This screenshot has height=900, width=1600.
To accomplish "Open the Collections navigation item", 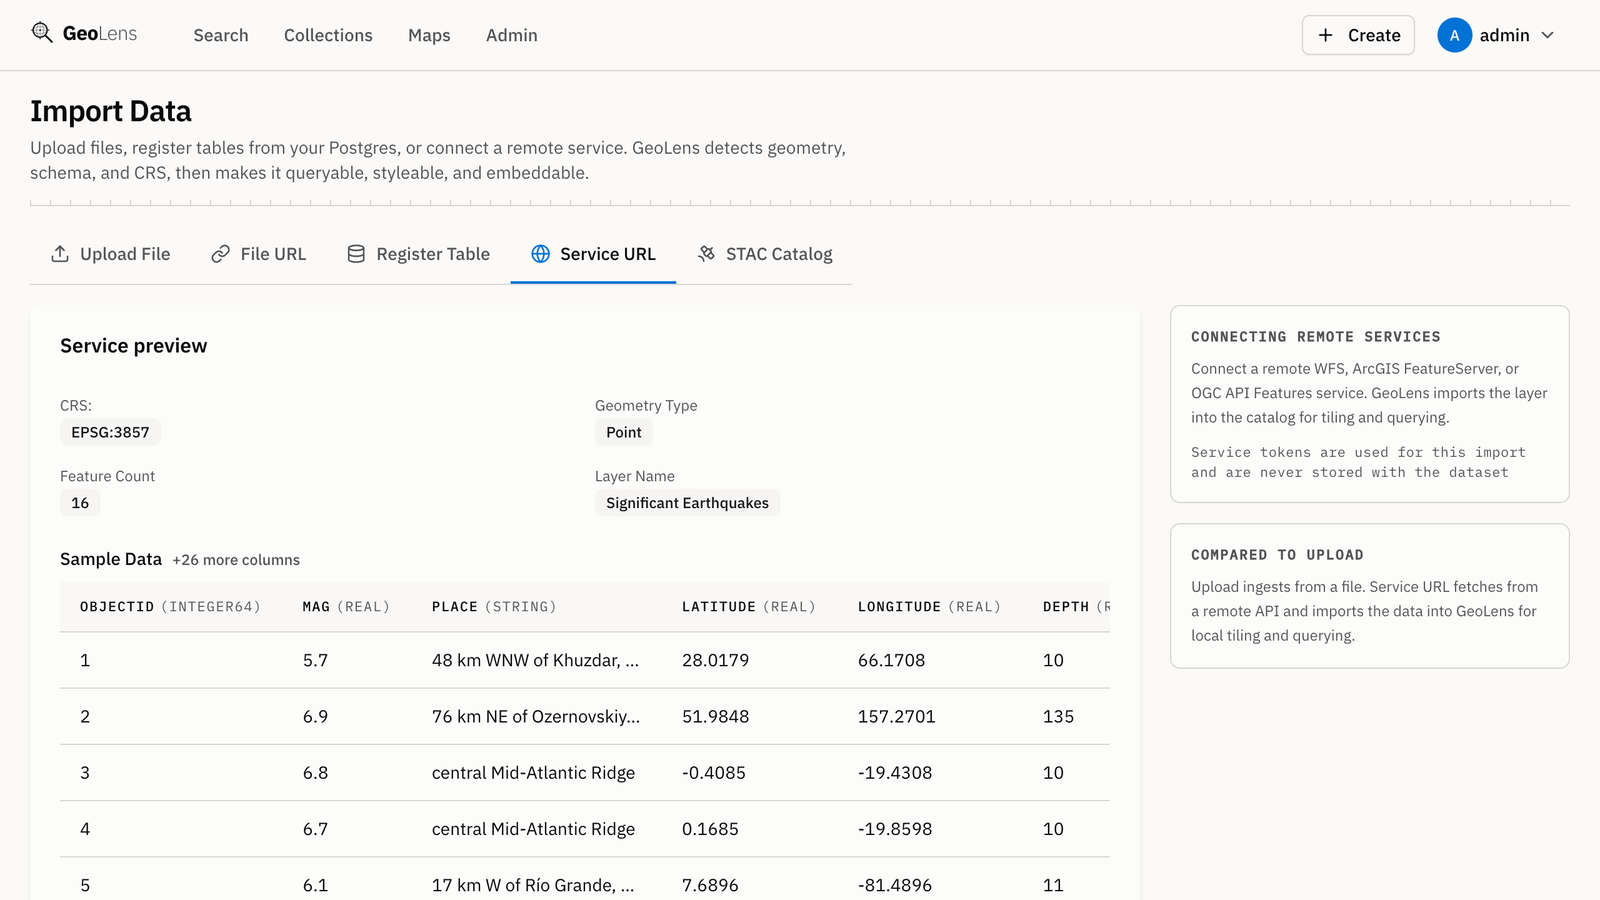I will click(x=328, y=35).
